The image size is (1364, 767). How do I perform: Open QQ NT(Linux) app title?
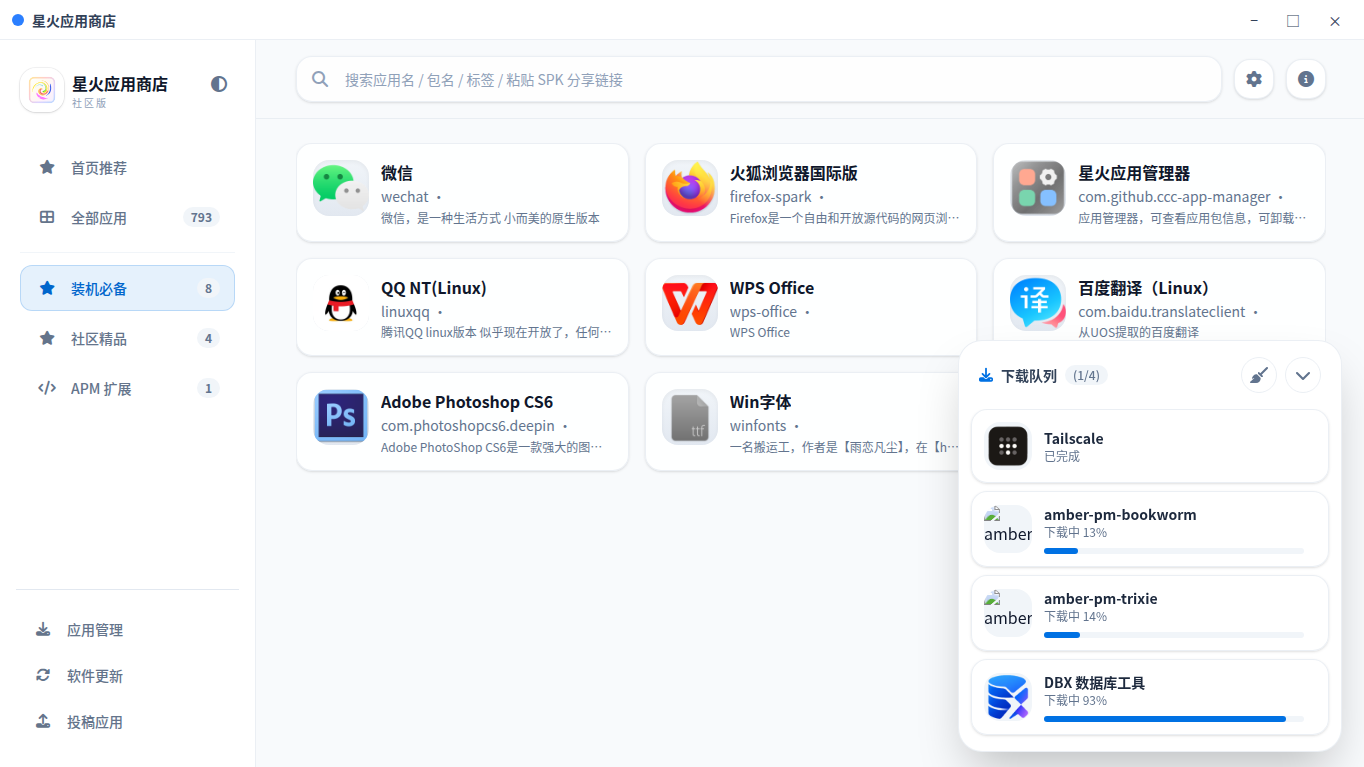pos(434,288)
